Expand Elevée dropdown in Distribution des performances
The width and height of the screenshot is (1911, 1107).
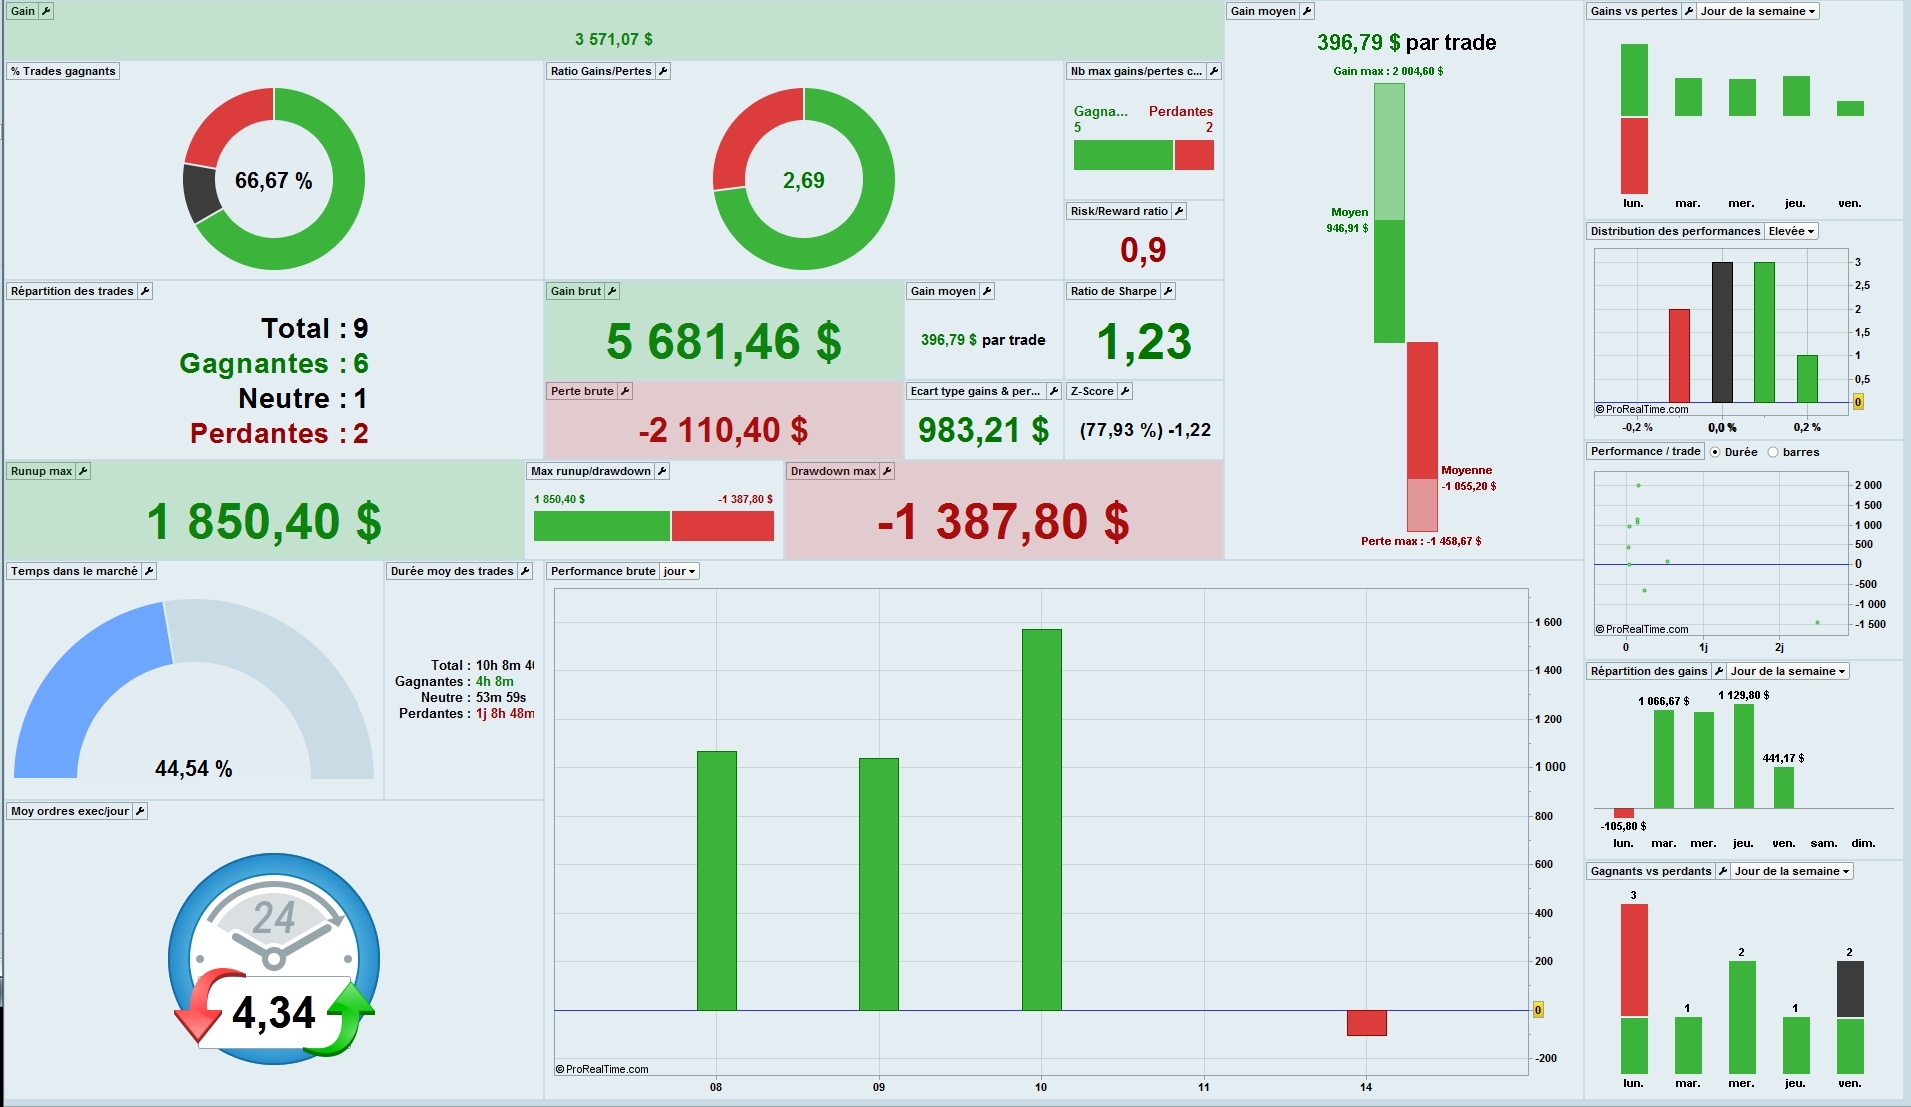click(1791, 231)
